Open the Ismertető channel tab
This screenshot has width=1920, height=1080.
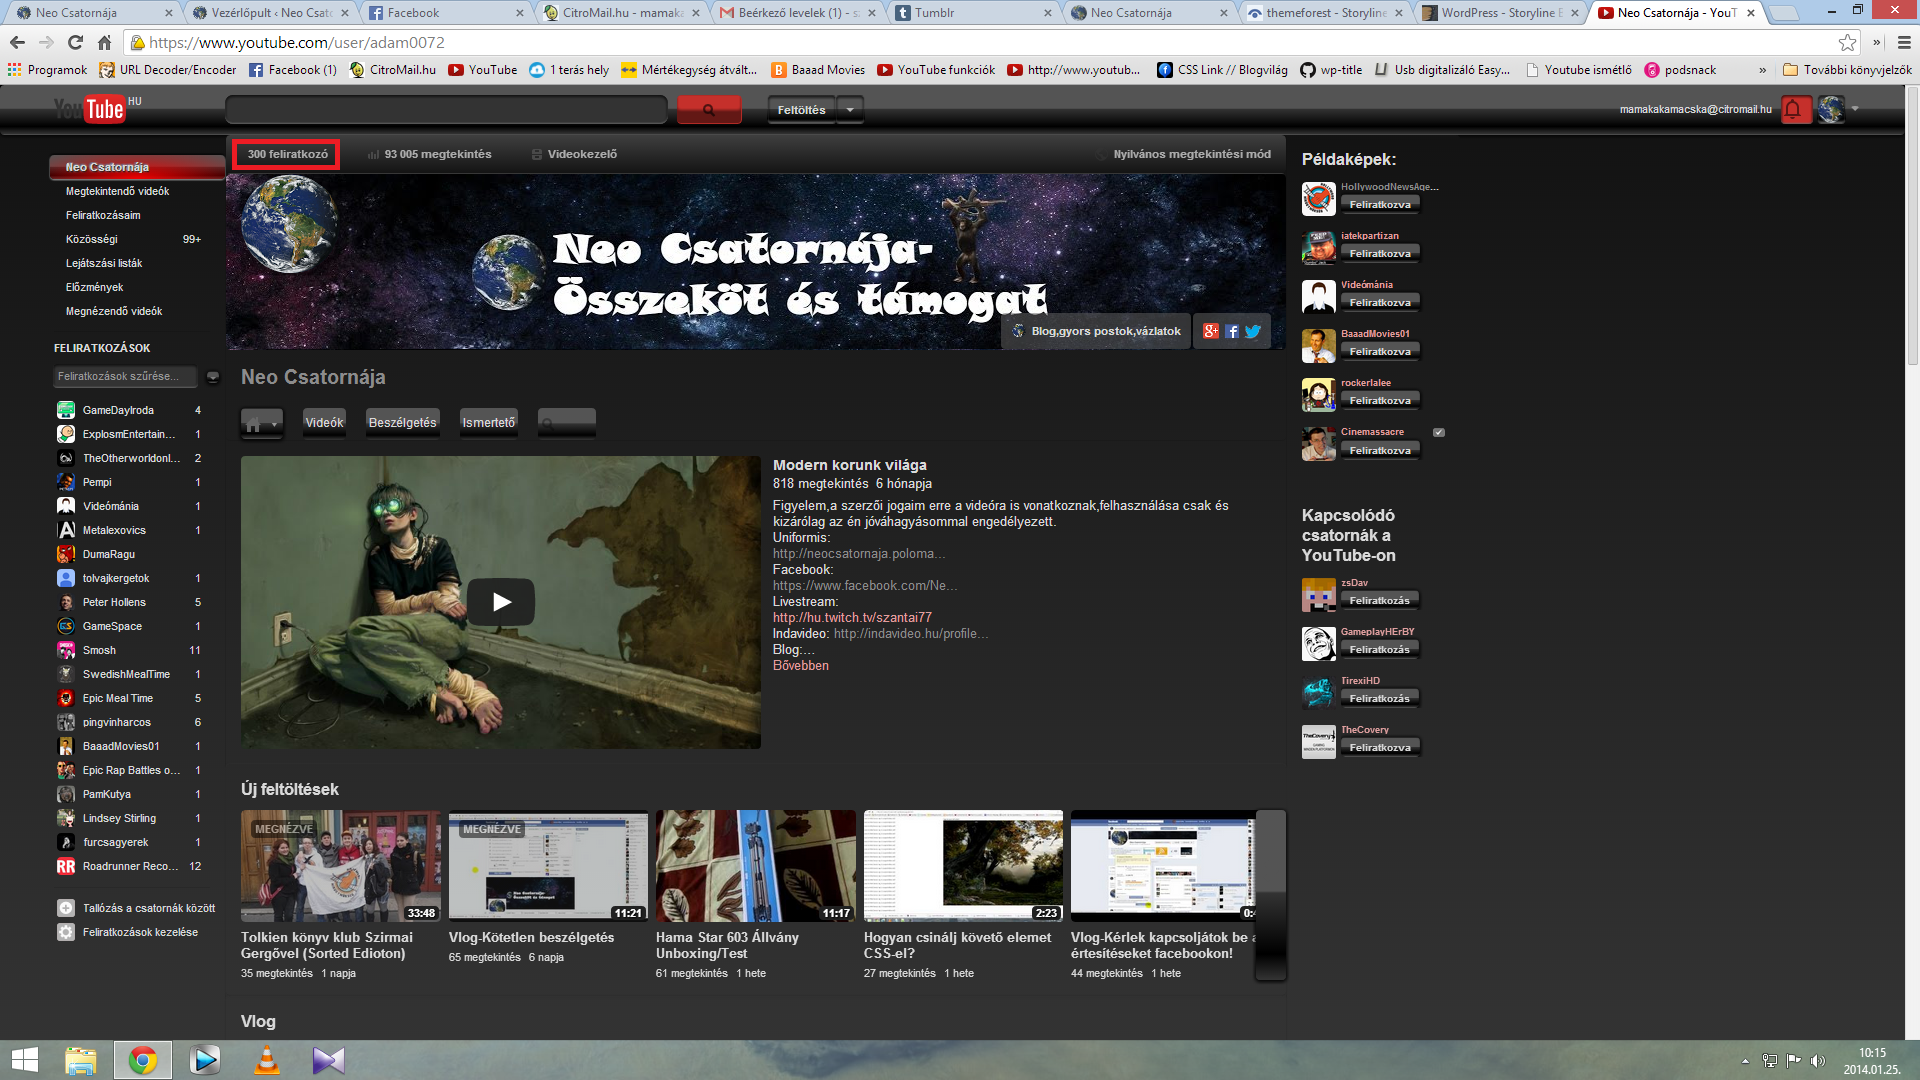click(x=488, y=422)
